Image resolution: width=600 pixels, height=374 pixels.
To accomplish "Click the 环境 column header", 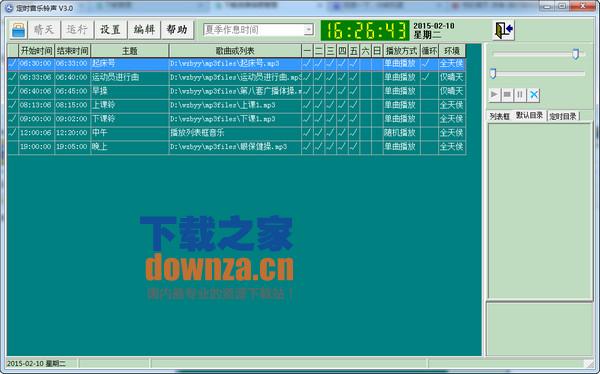I will [452, 51].
